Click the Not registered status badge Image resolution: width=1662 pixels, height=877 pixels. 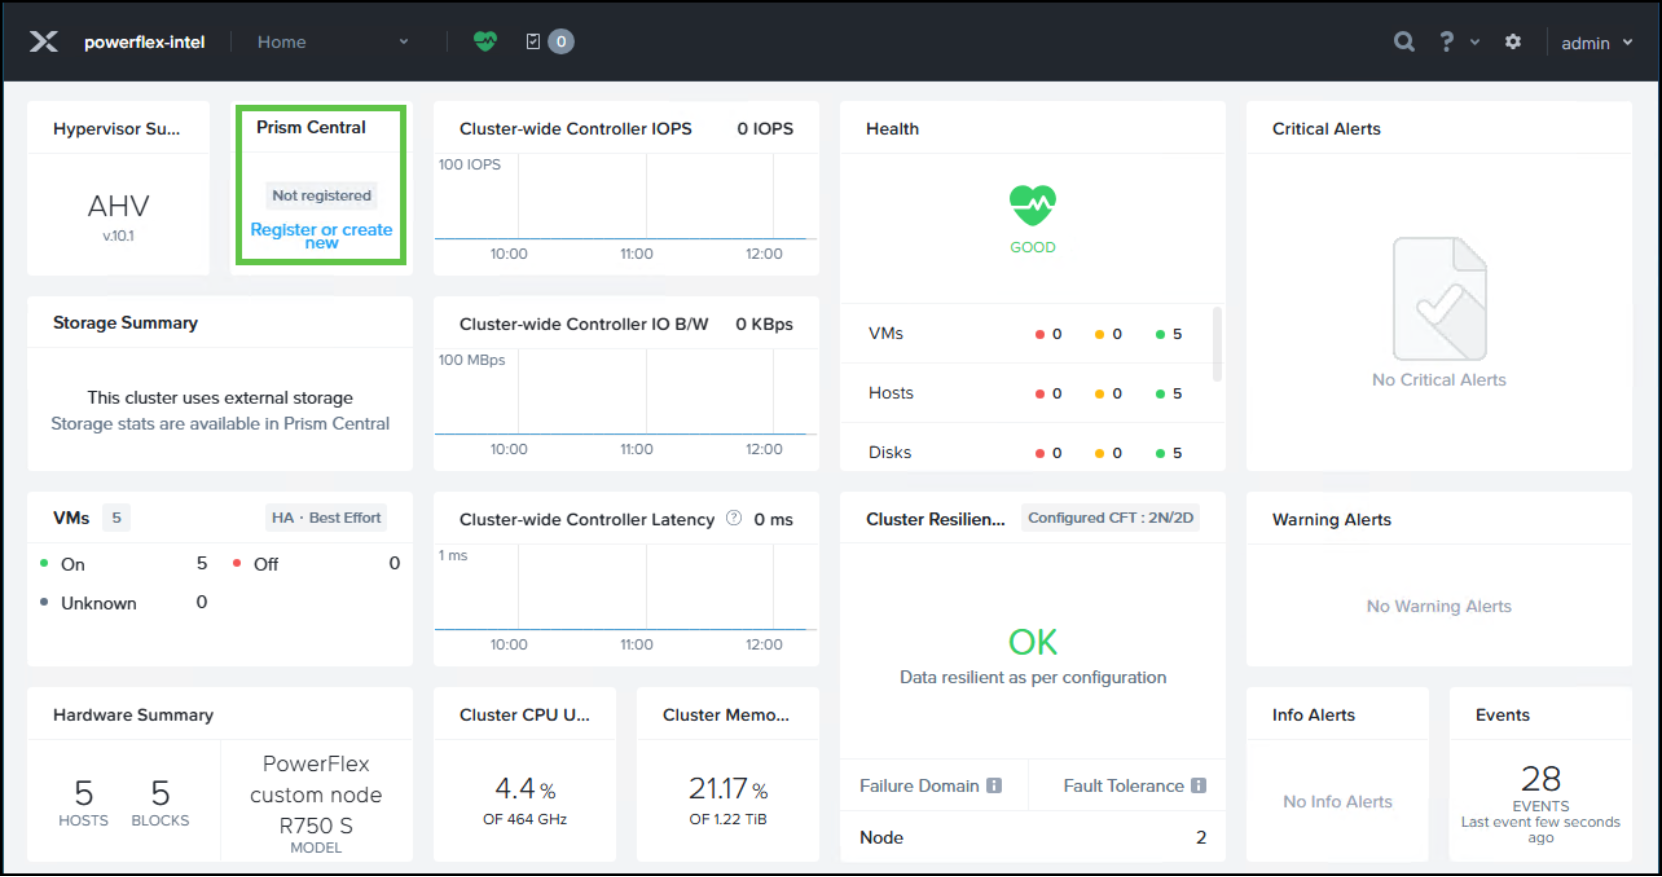point(322,195)
